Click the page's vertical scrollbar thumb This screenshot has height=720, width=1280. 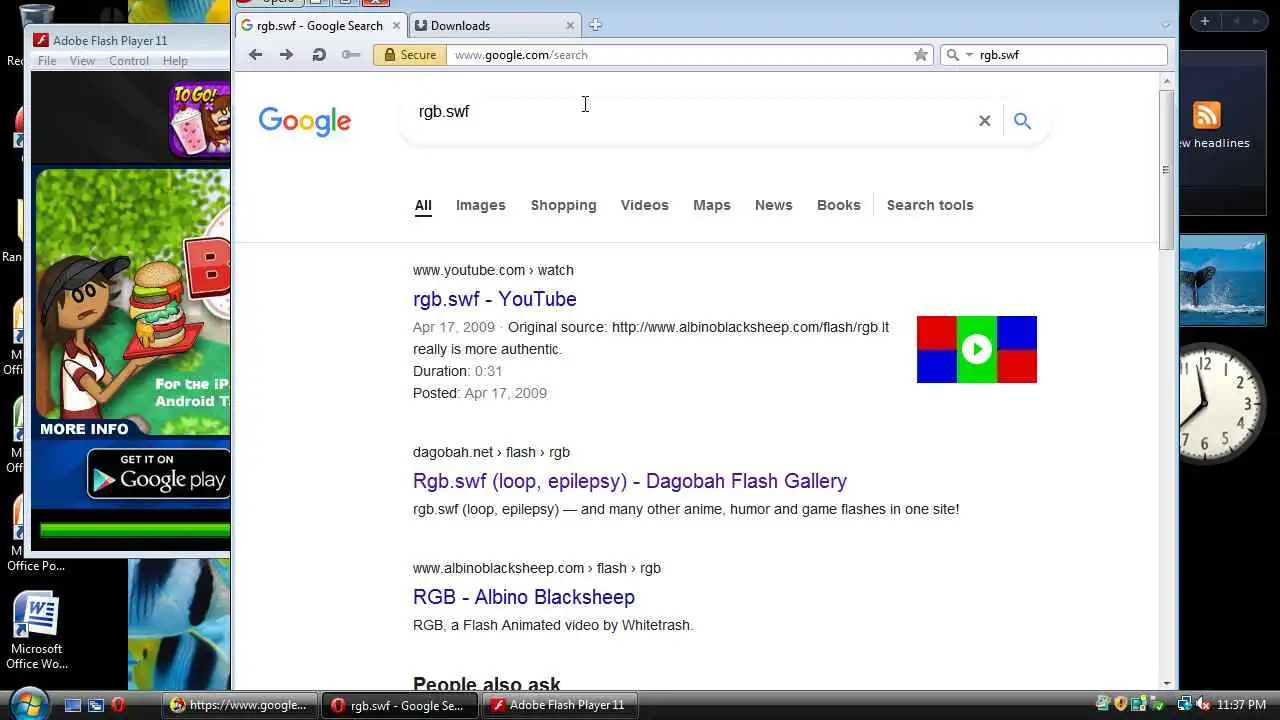[1167, 170]
